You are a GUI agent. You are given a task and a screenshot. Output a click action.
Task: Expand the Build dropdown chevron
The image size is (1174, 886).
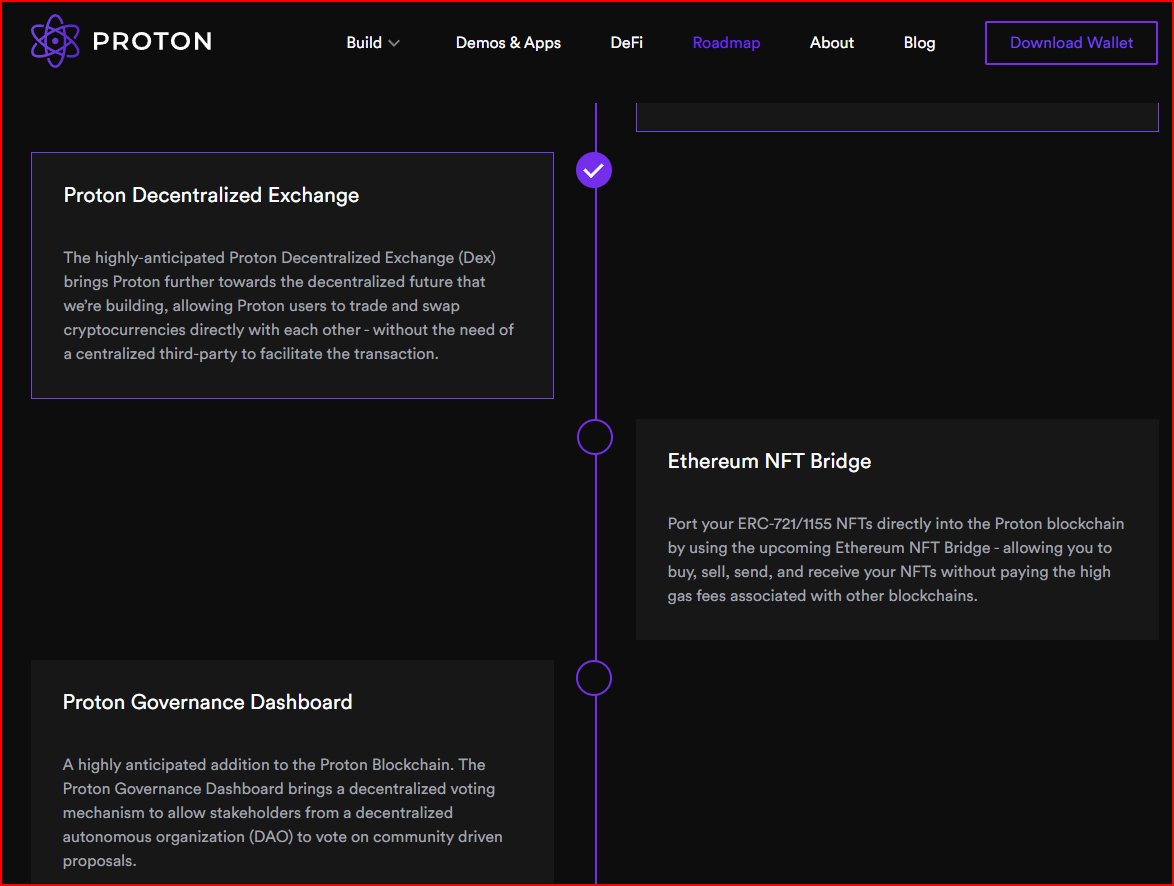[x=394, y=43]
